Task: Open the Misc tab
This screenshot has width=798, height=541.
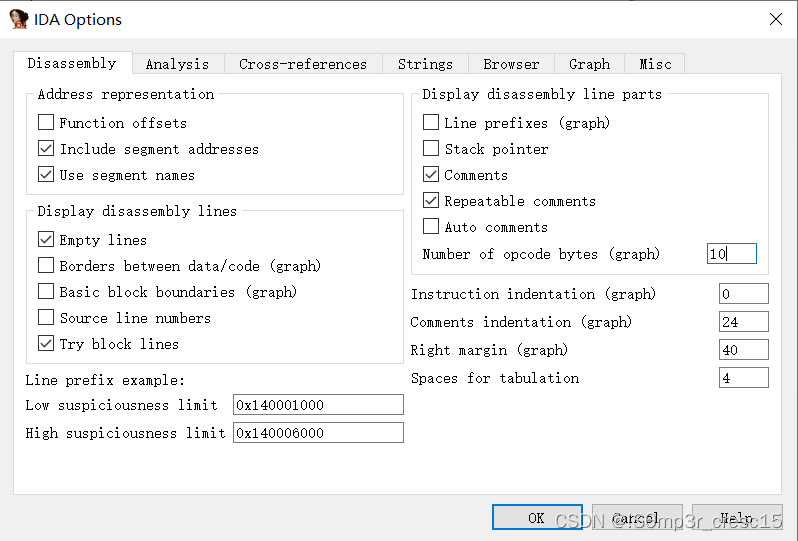Action: [655, 64]
